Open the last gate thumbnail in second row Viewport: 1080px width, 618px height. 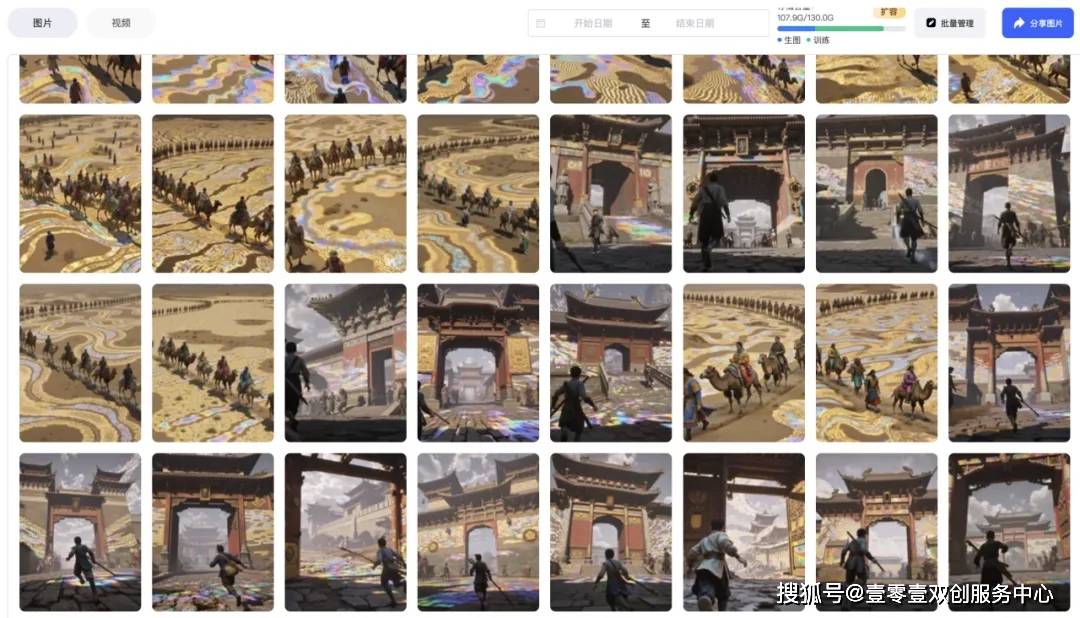click(x=1009, y=193)
